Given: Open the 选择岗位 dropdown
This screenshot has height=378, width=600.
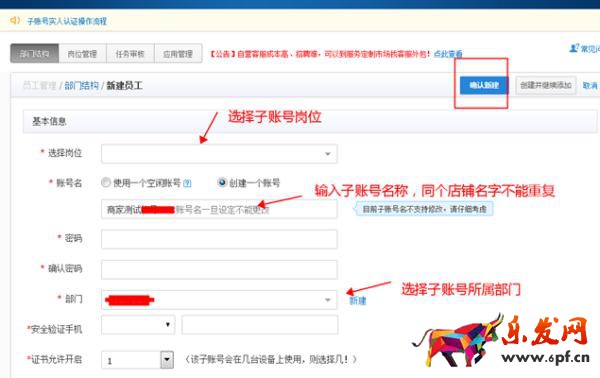Looking at the screenshot, I should (x=219, y=153).
